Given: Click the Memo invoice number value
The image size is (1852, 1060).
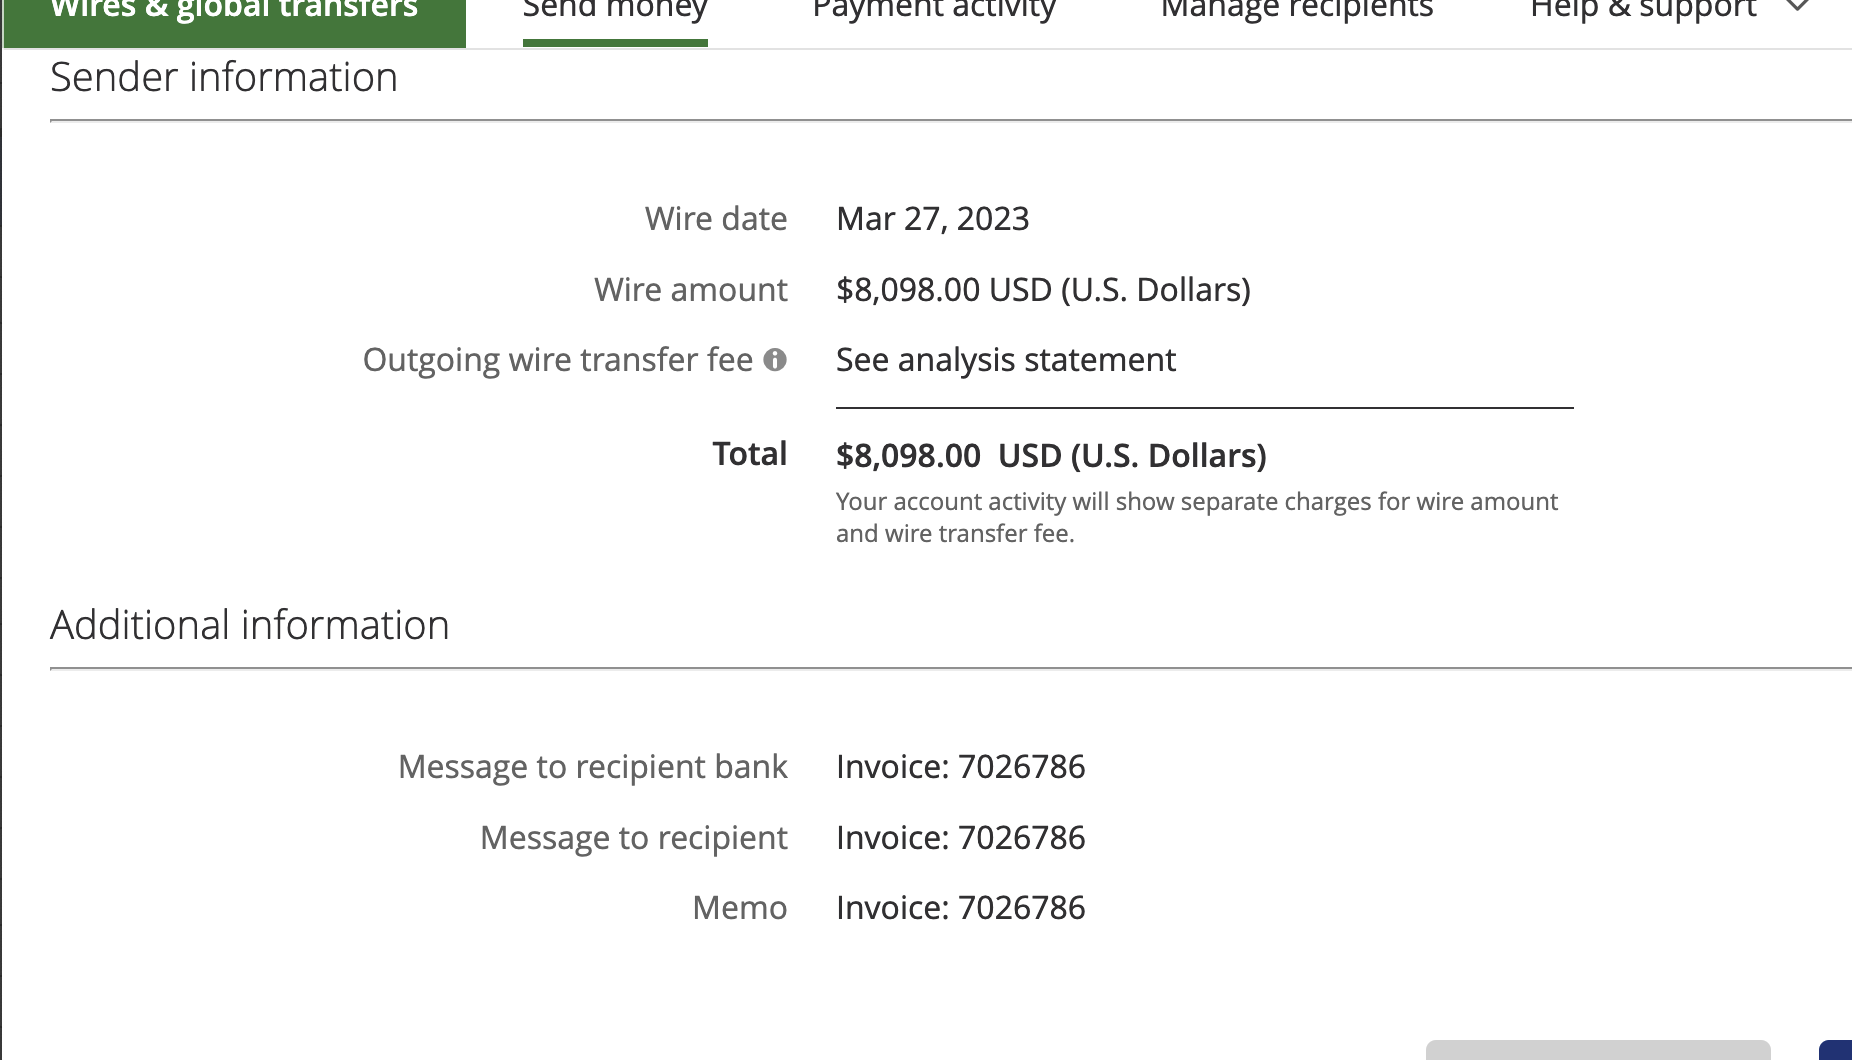Looking at the screenshot, I should coord(961,908).
